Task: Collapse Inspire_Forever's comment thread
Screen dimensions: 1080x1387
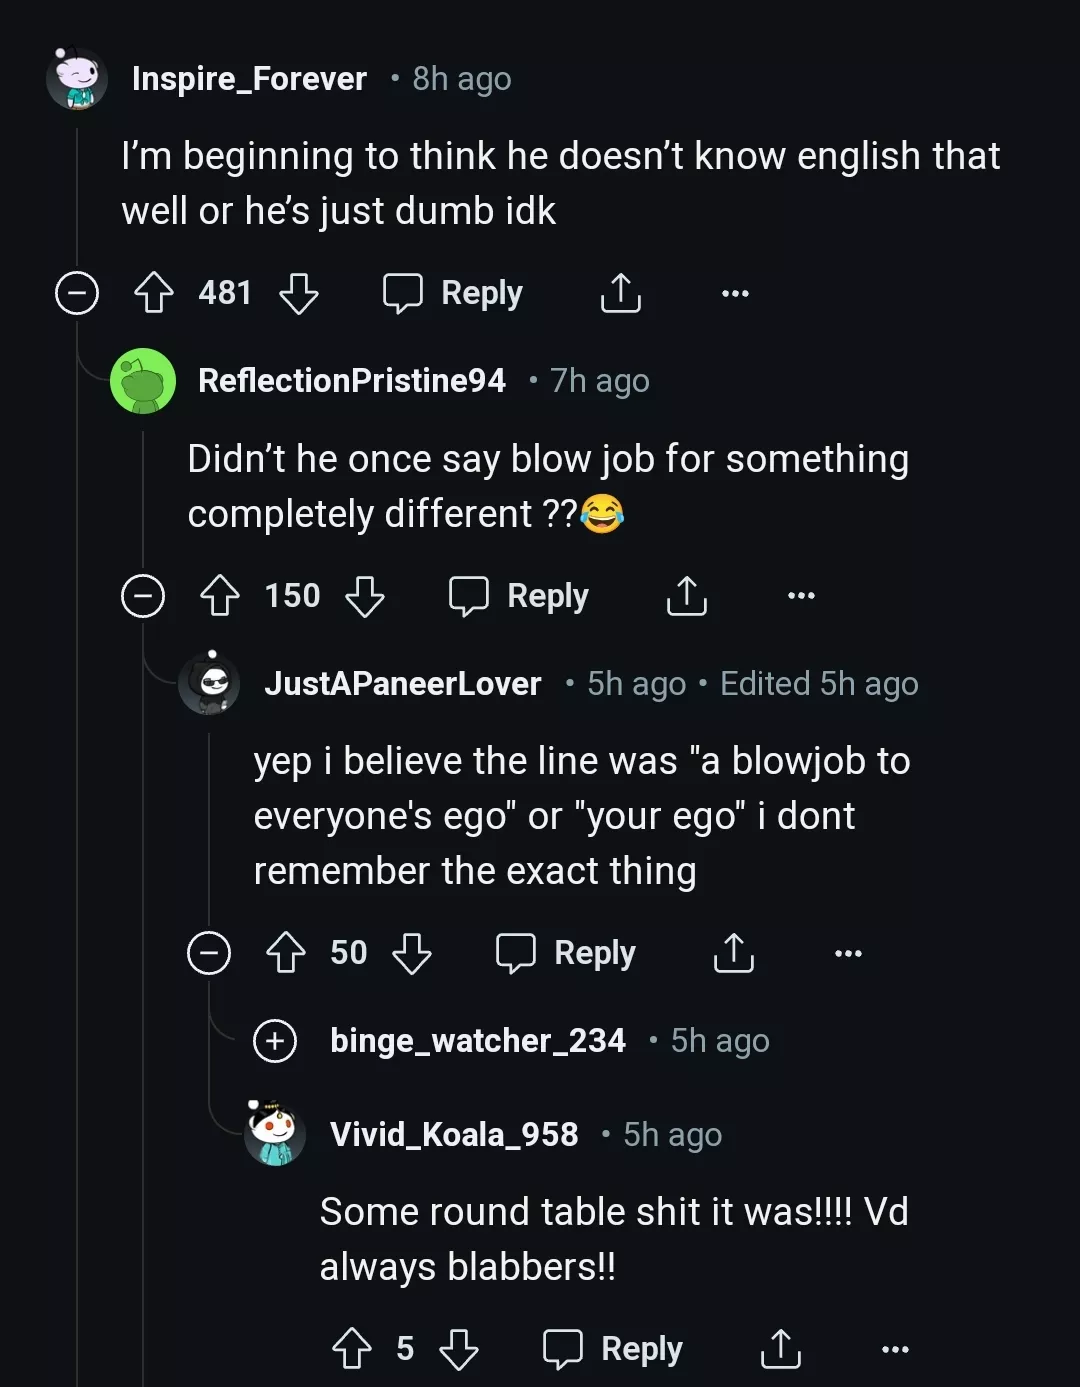Action: 76,293
